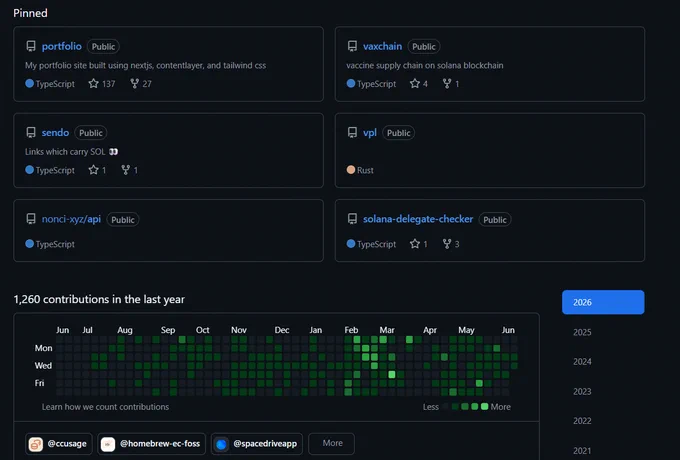Screen dimensions: 680x460
Task: Click the TypeScript language dot on portfolio
Action: pos(29,83)
